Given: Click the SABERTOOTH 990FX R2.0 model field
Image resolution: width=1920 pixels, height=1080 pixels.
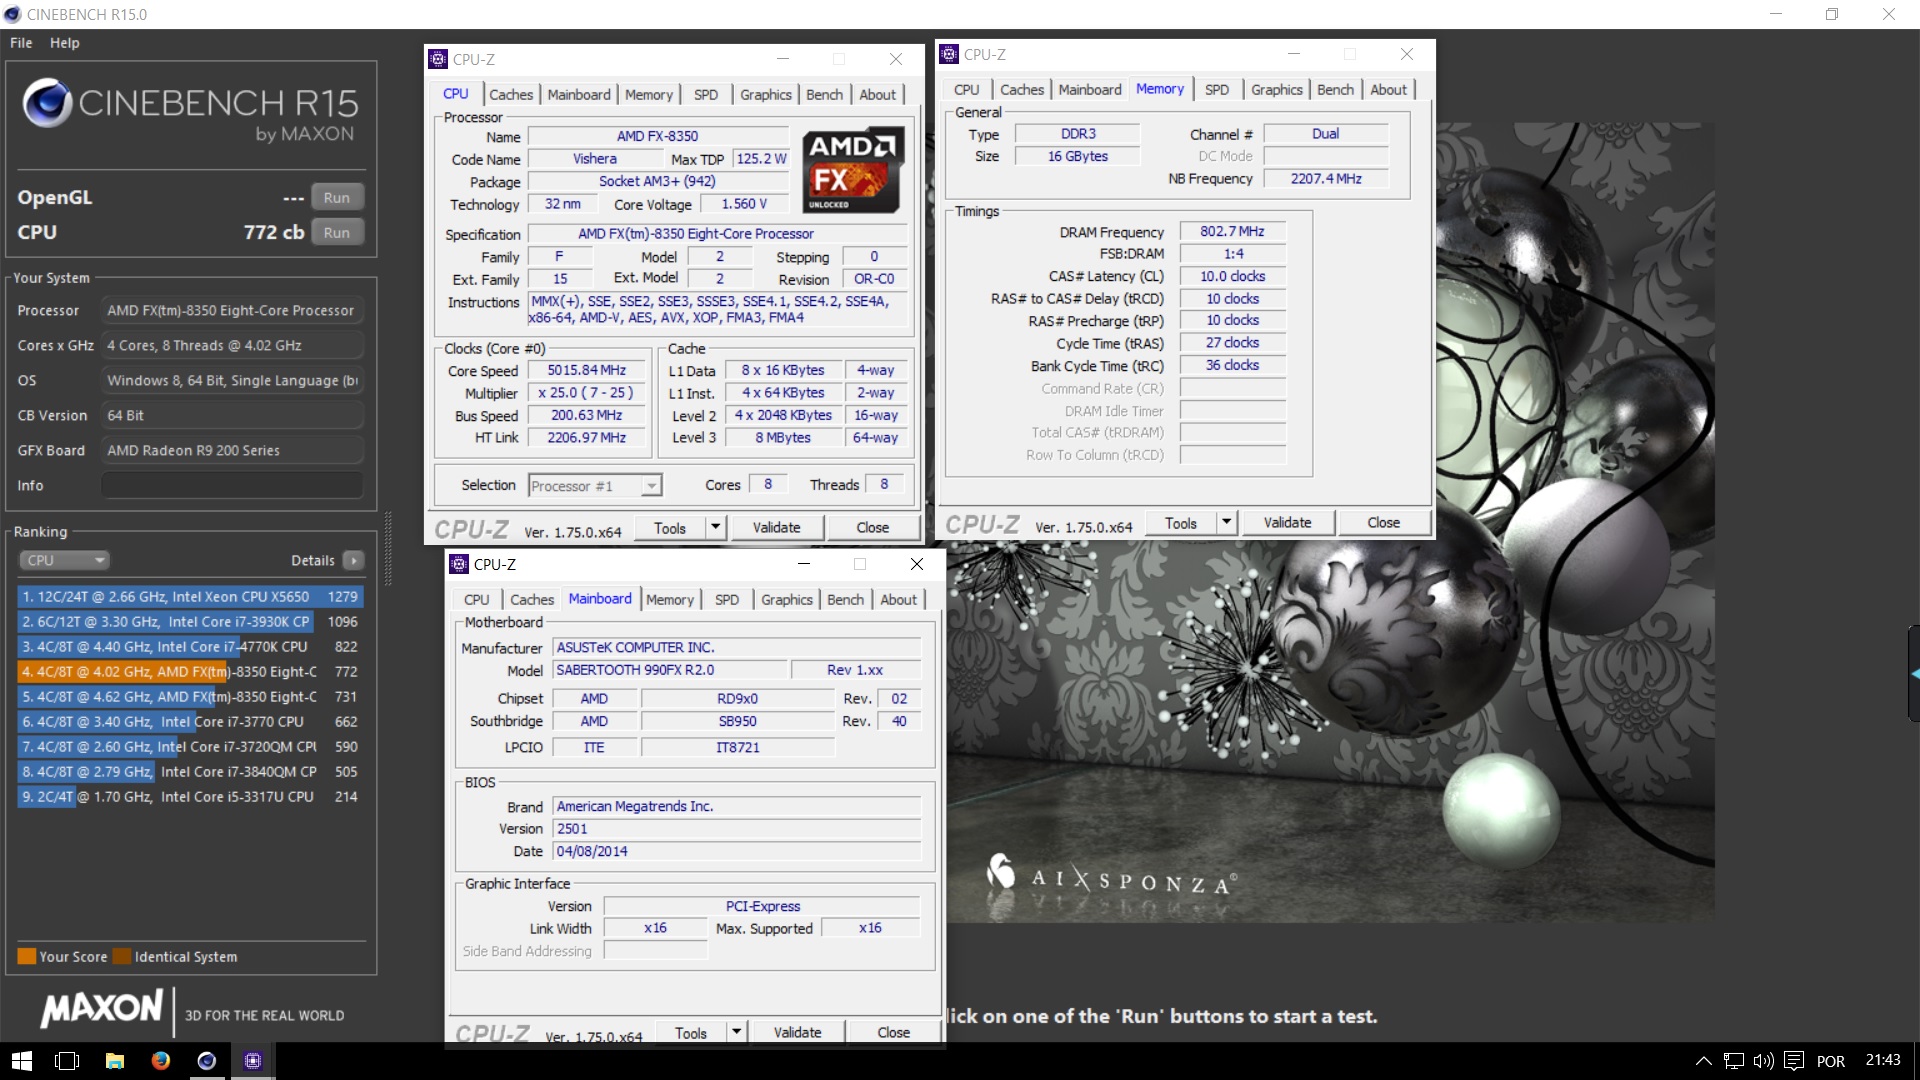Looking at the screenshot, I should [x=669, y=670].
